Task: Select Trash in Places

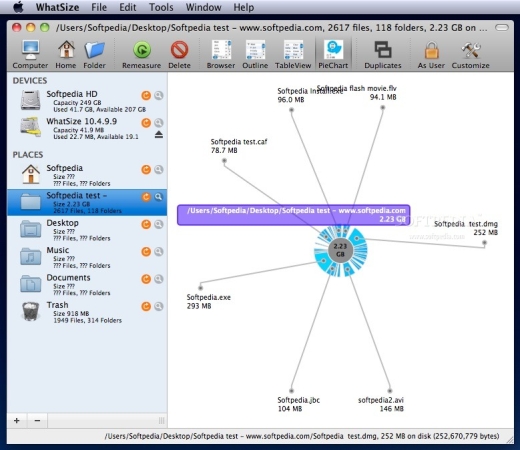Action: 87,312
